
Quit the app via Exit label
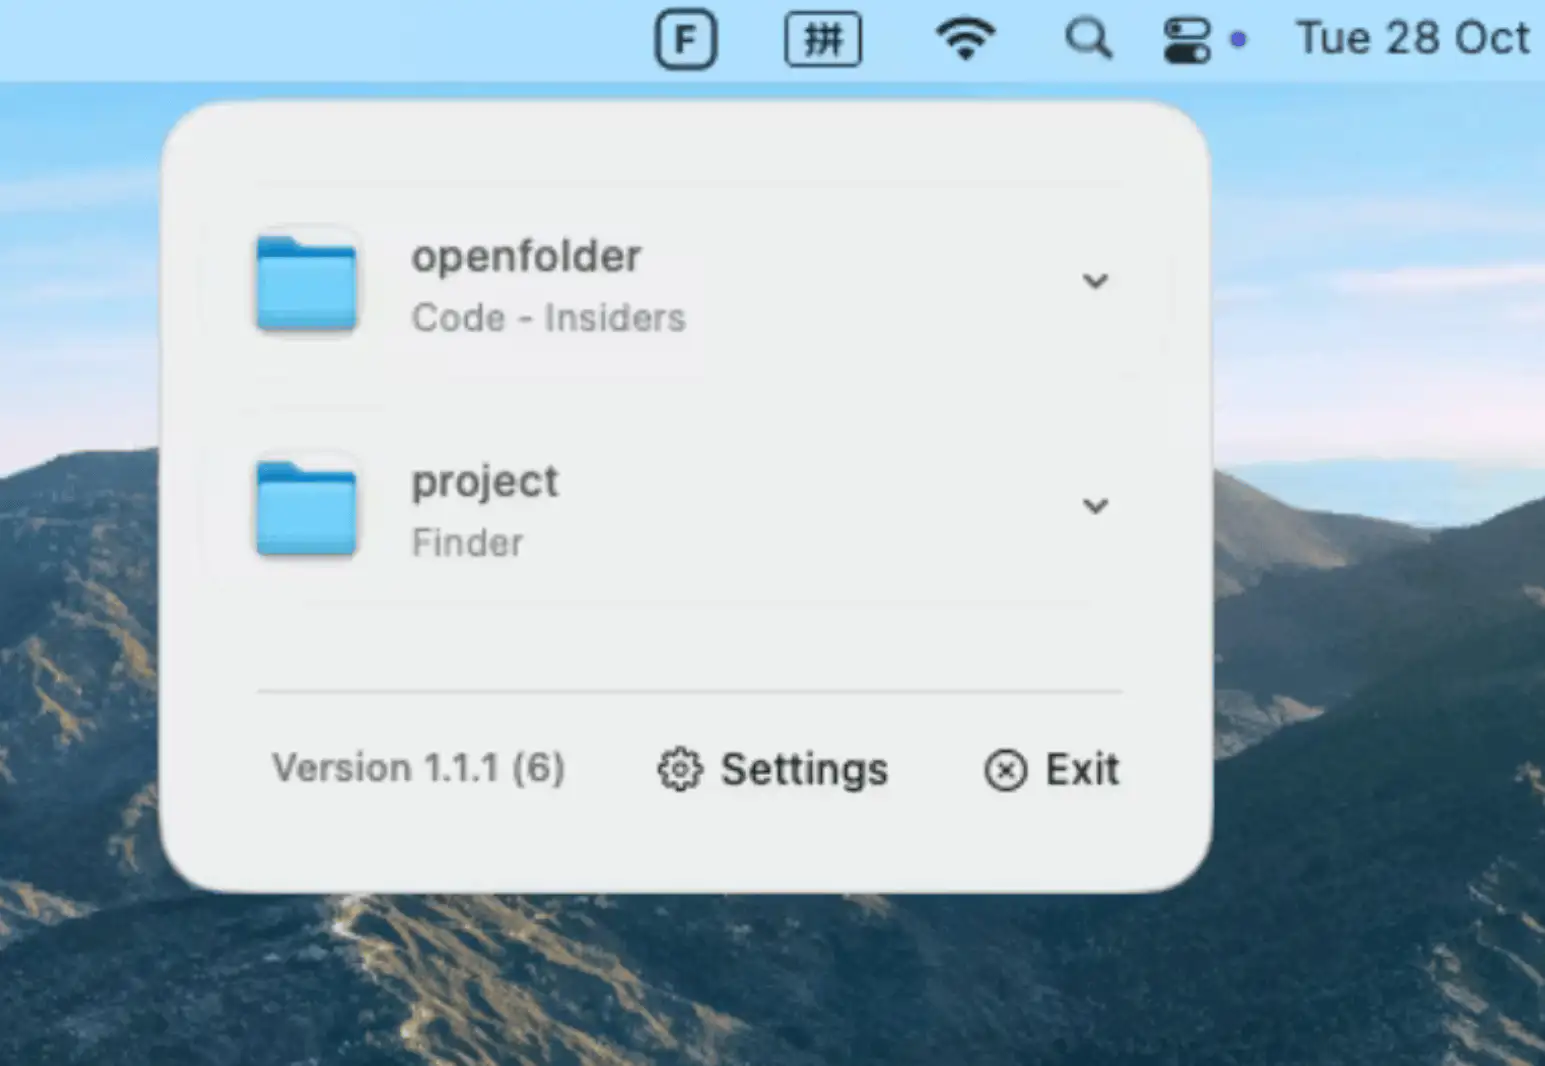click(x=1082, y=770)
